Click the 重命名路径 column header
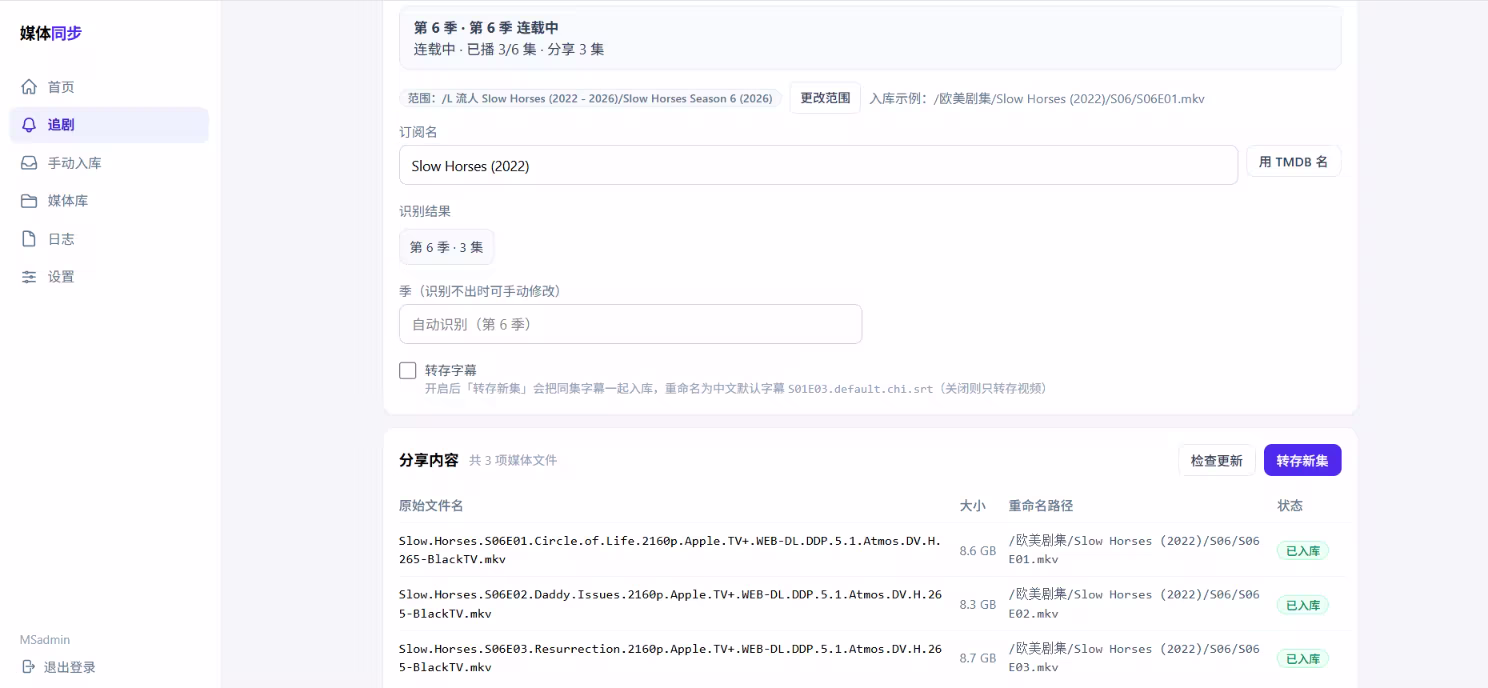1488x688 pixels. 1041,506
